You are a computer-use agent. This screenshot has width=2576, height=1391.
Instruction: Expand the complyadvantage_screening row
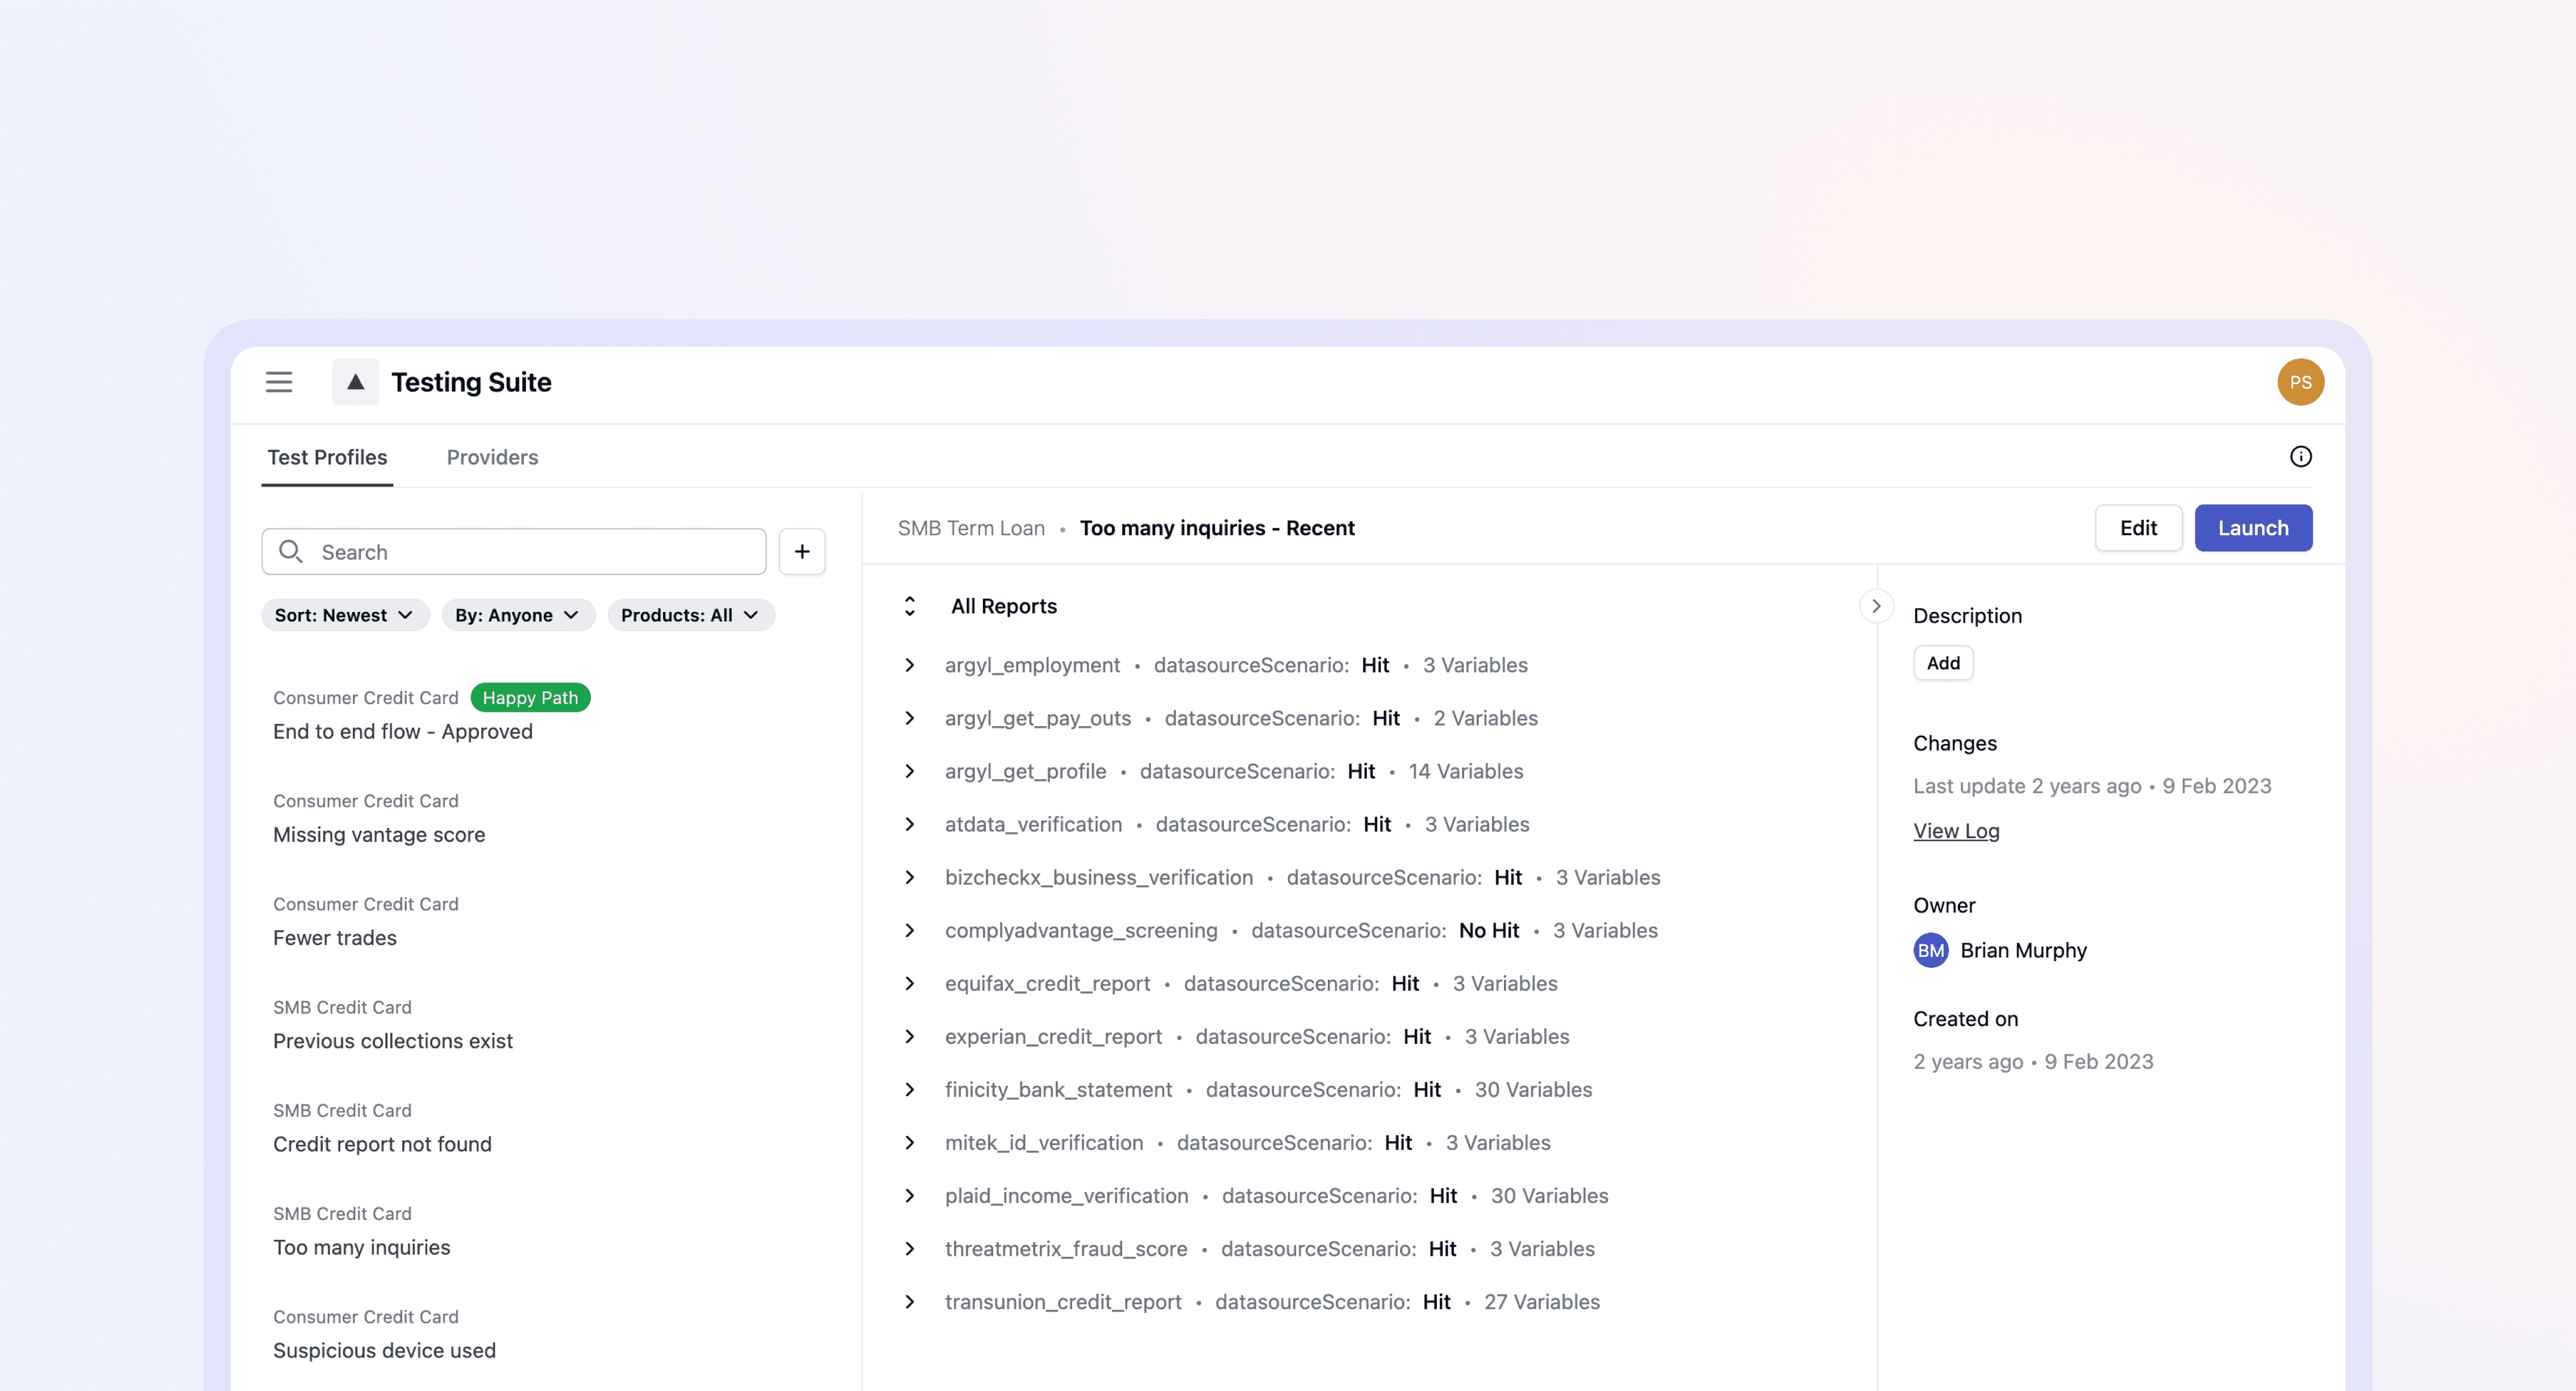(910, 930)
